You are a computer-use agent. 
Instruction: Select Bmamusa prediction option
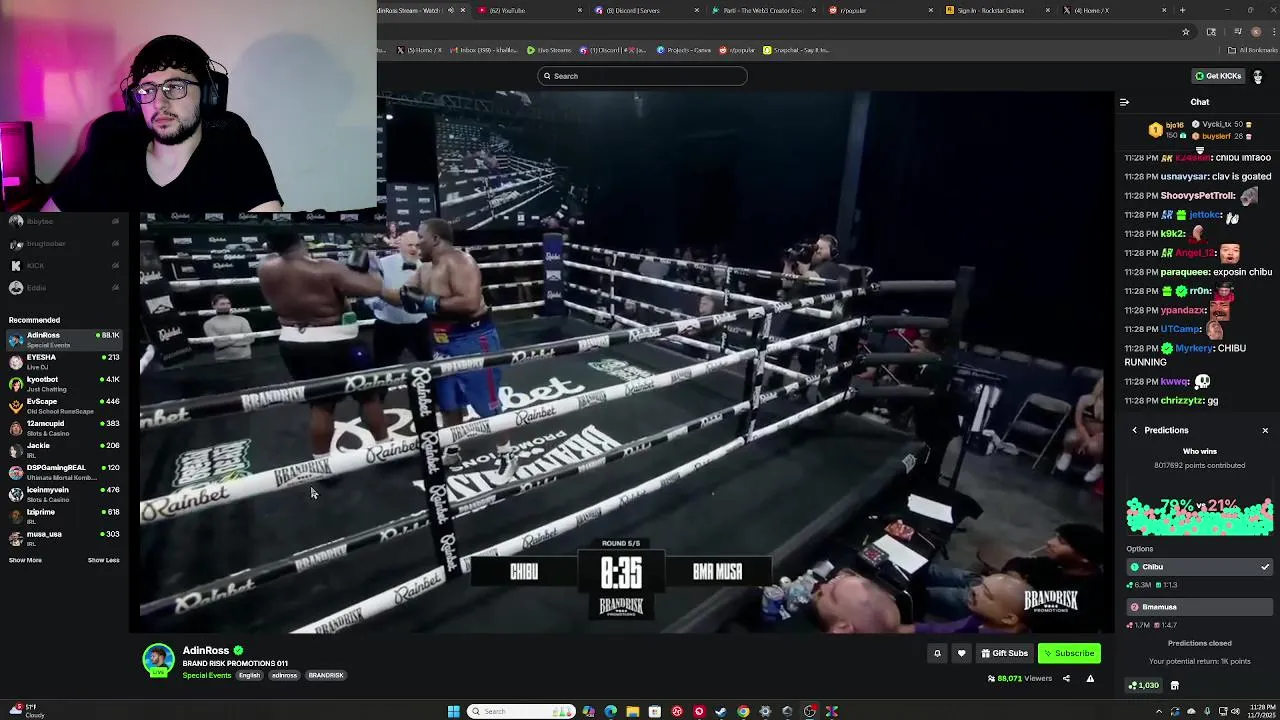pos(1199,607)
